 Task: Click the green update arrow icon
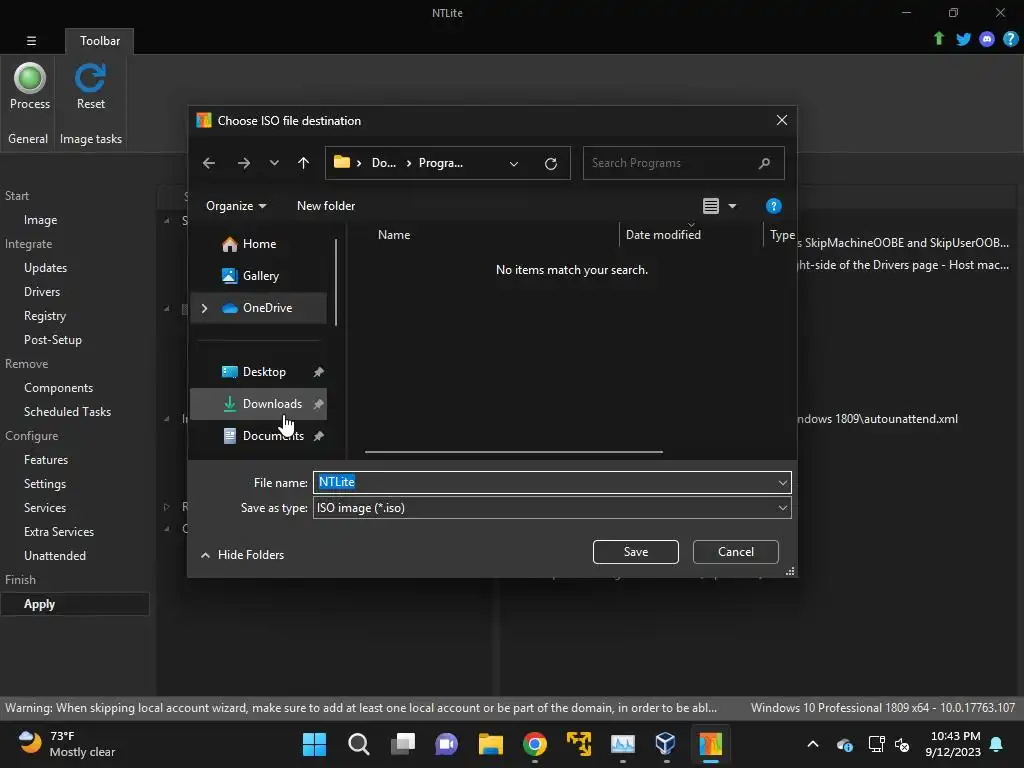coord(938,39)
